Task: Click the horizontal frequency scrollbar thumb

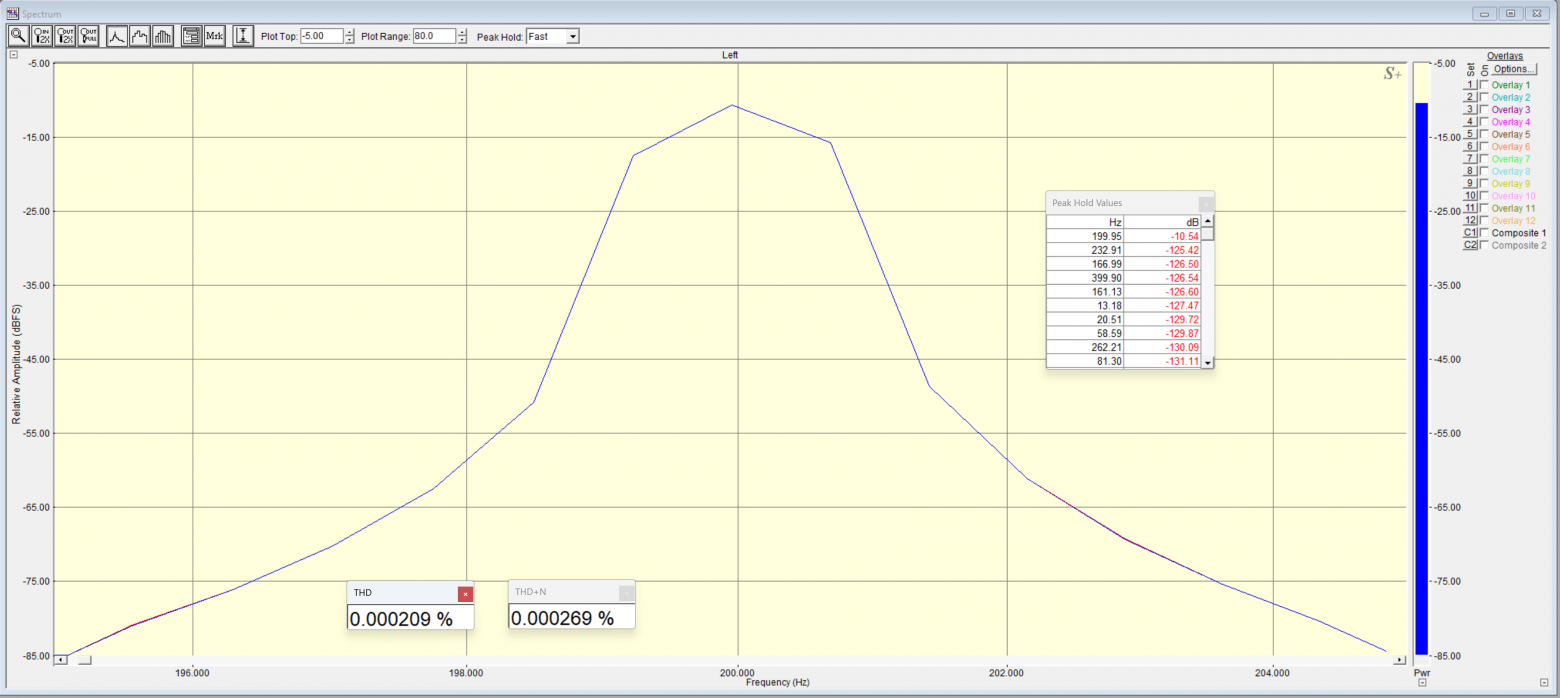Action: 84,660
